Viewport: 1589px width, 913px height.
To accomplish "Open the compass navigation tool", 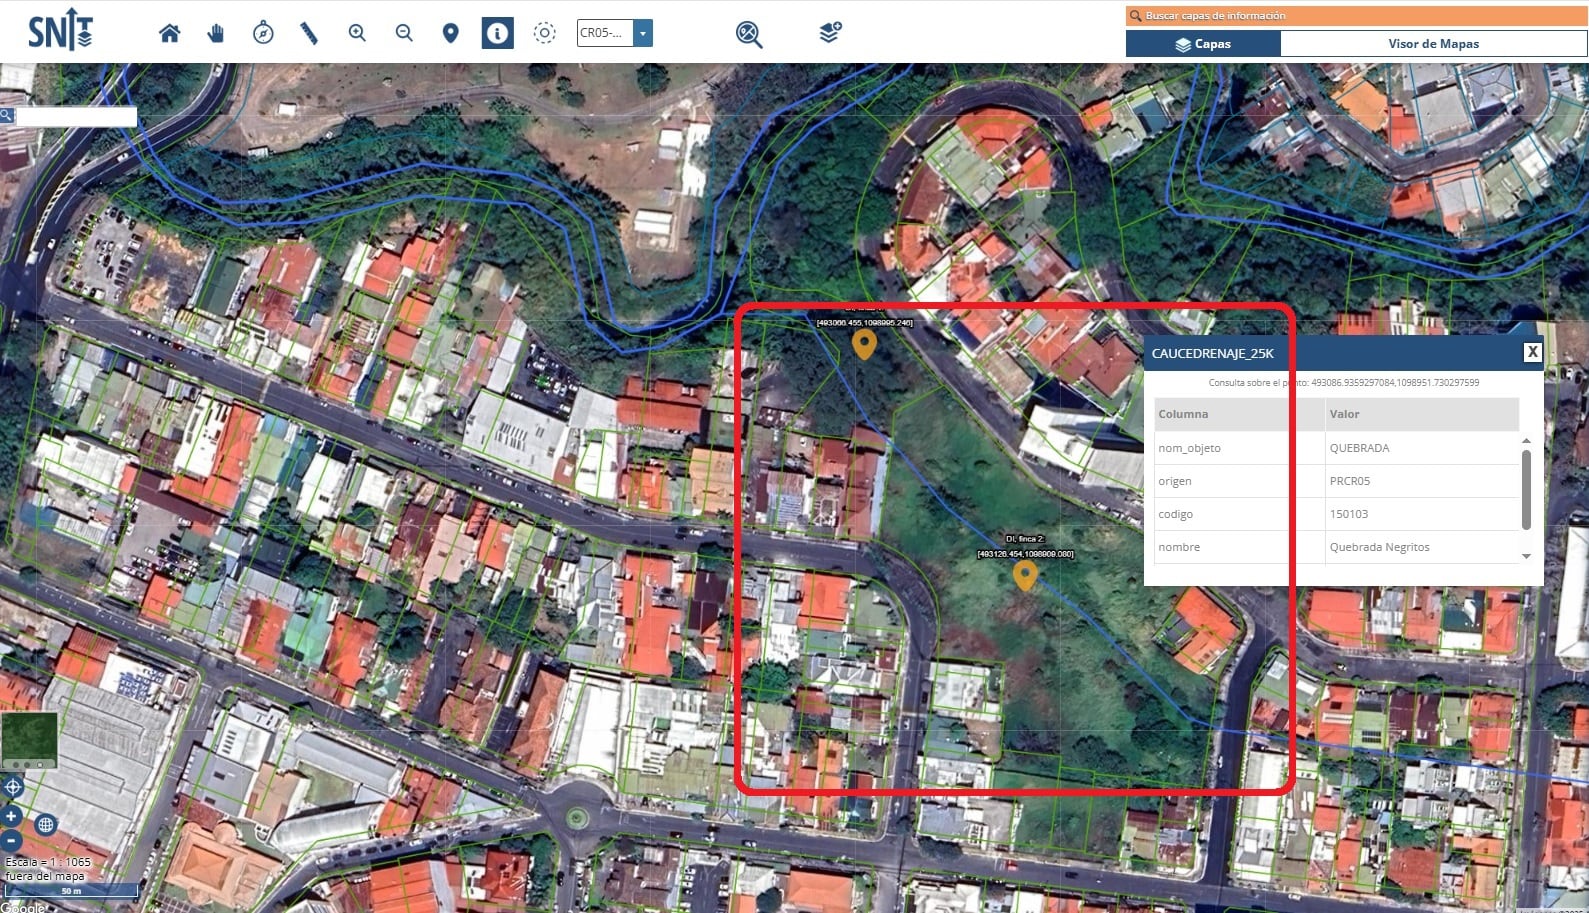I will 263,33.
